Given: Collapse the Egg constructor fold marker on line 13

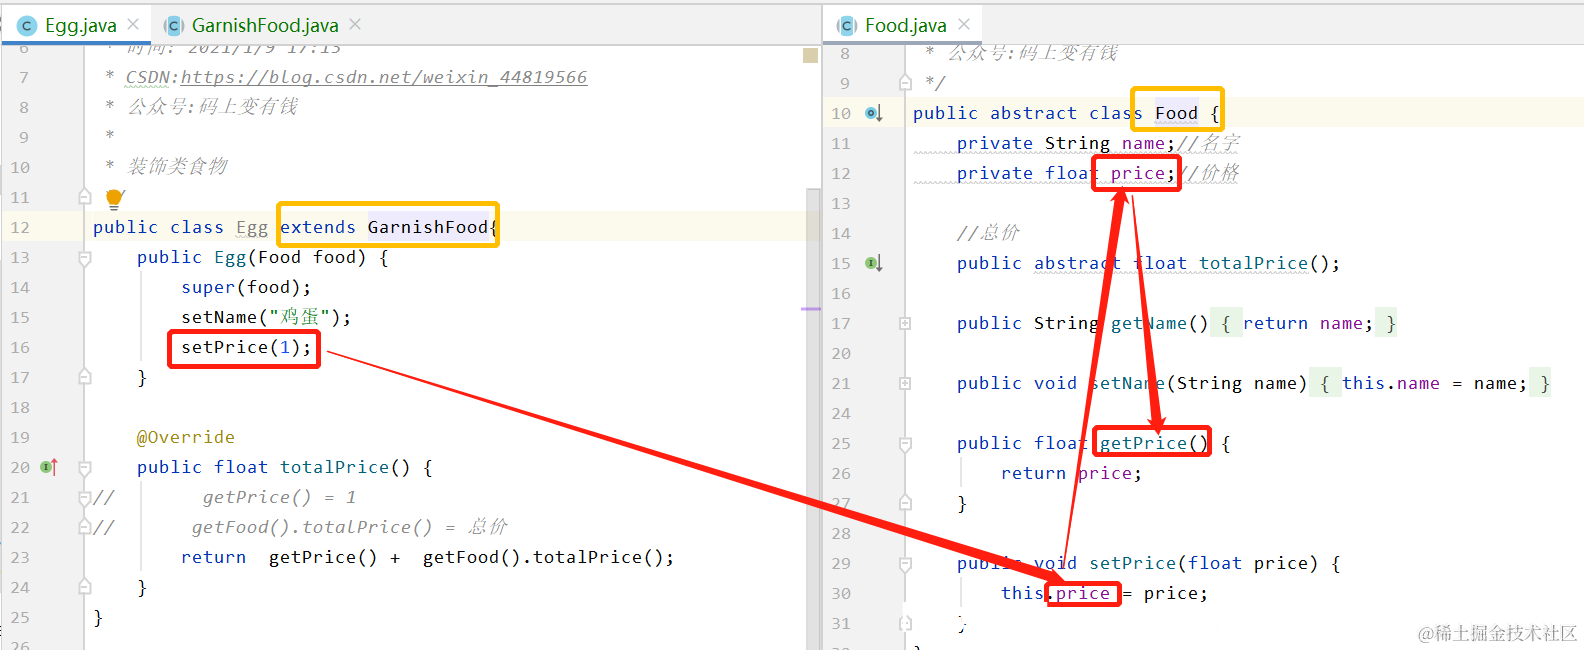Looking at the screenshot, I should point(85,258).
